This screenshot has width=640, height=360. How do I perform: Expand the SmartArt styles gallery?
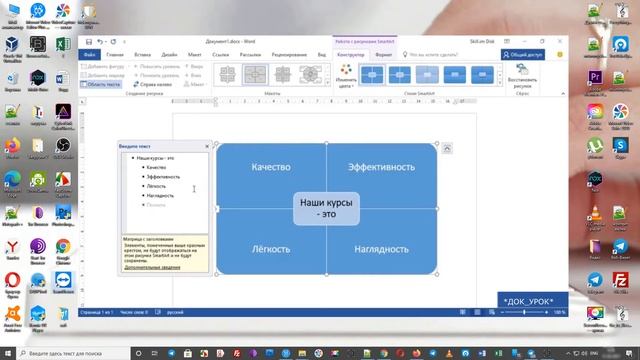tap(500, 82)
